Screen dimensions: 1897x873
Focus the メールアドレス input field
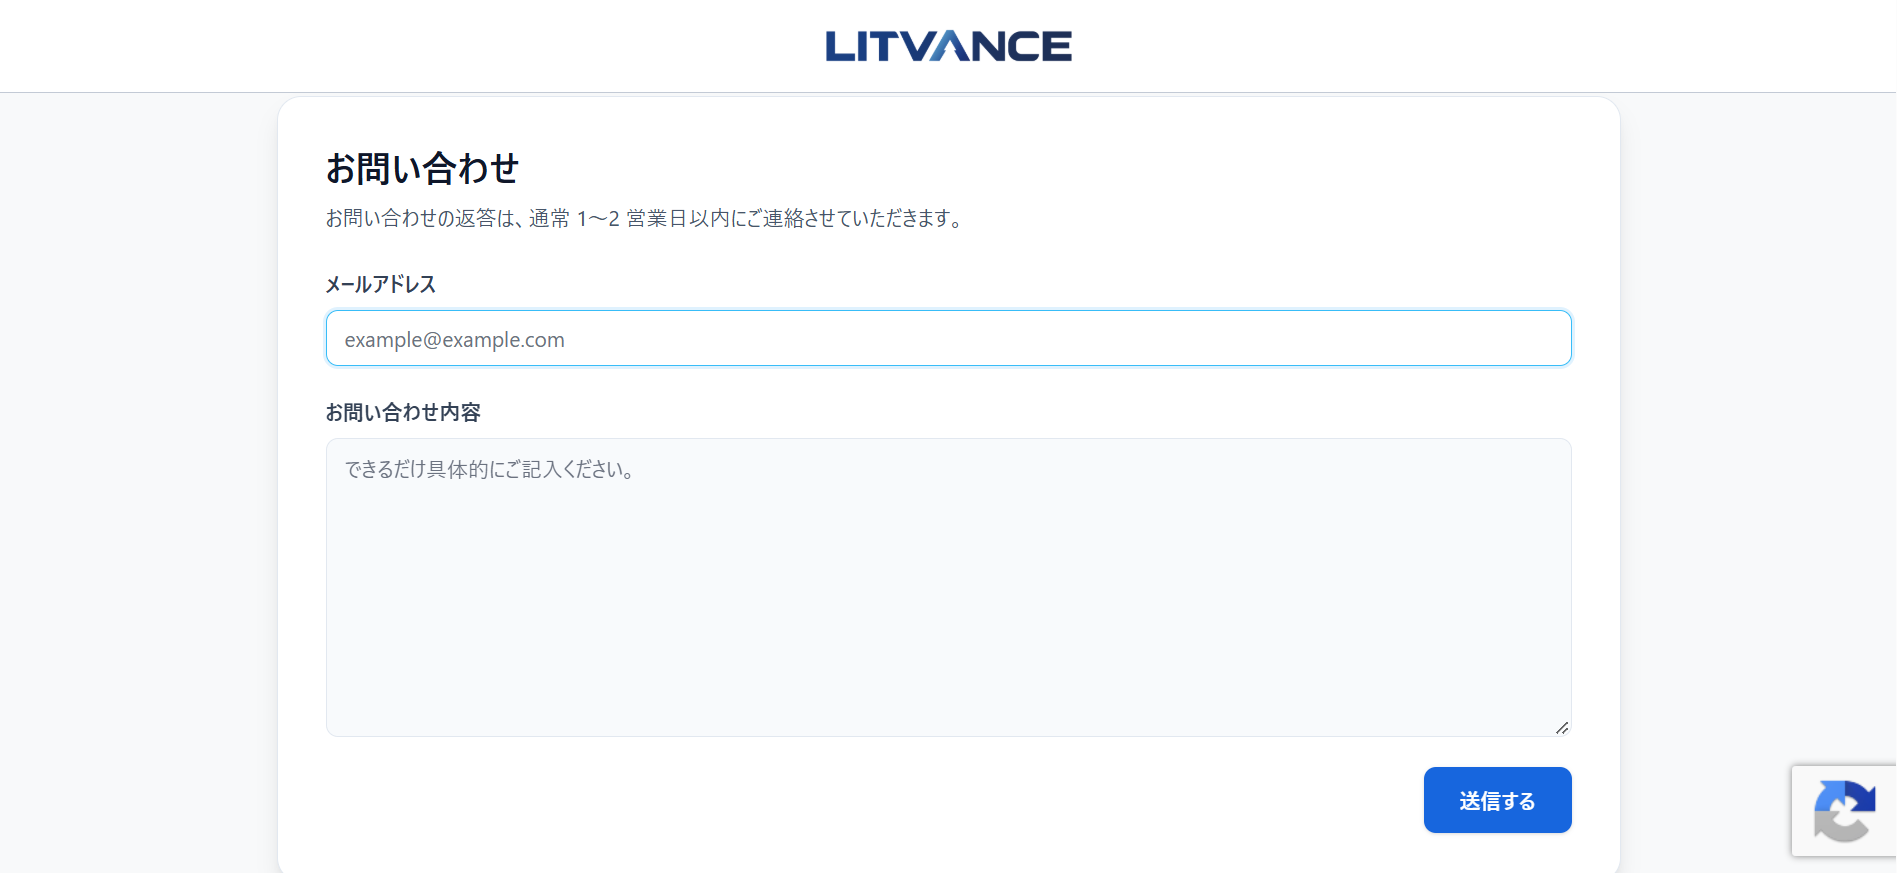pyautogui.click(x=948, y=338)
